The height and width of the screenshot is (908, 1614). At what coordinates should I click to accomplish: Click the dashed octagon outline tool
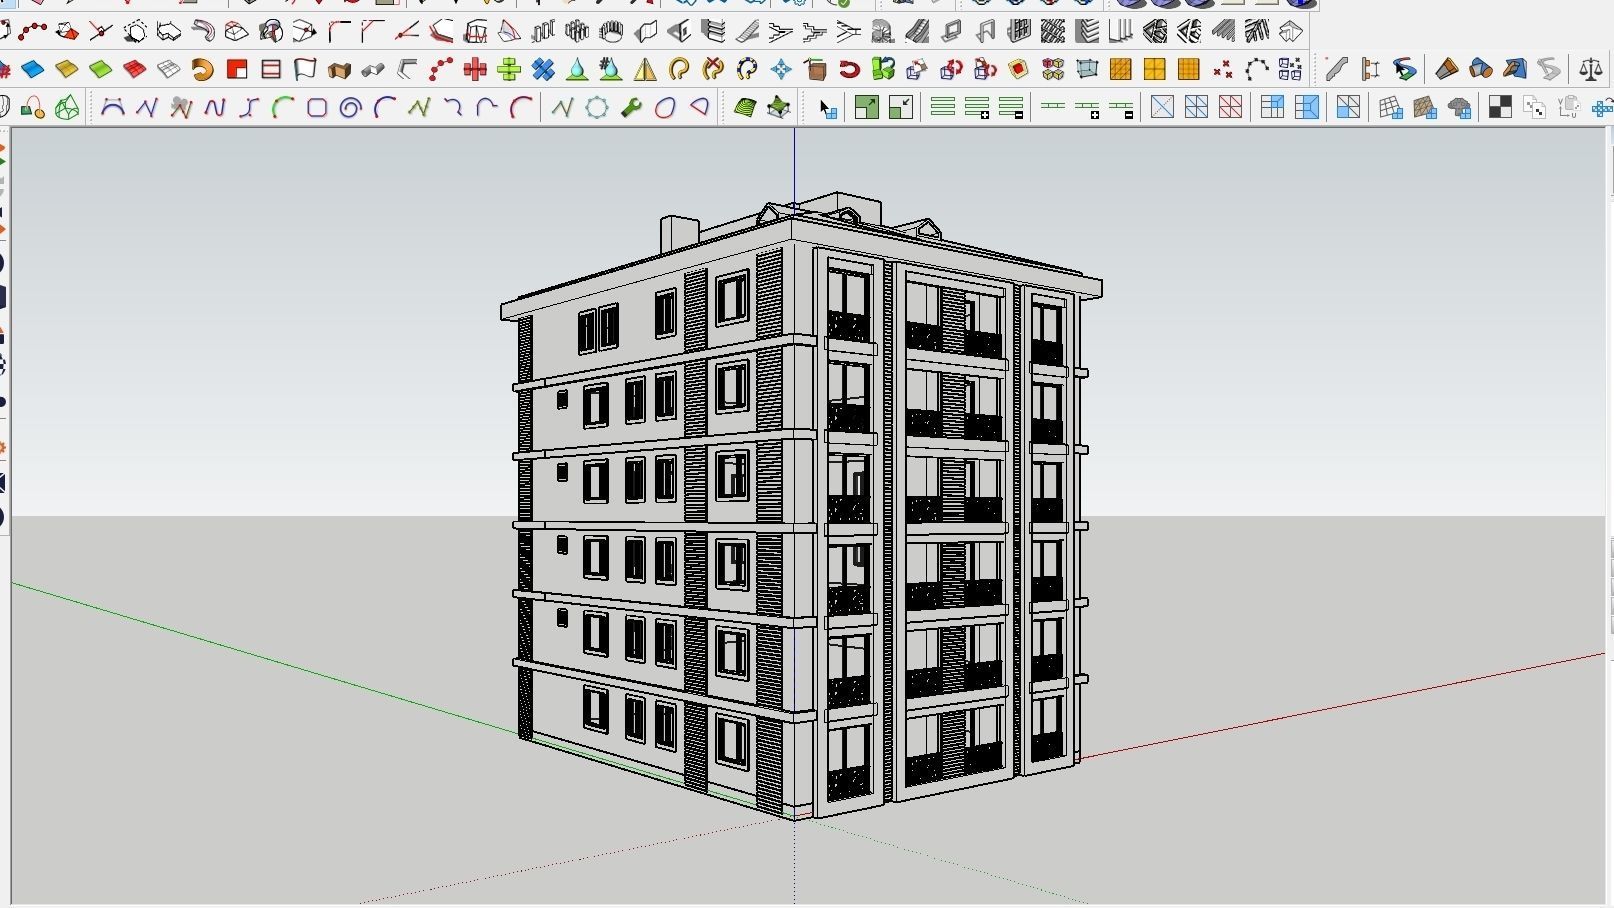[135, 32]
